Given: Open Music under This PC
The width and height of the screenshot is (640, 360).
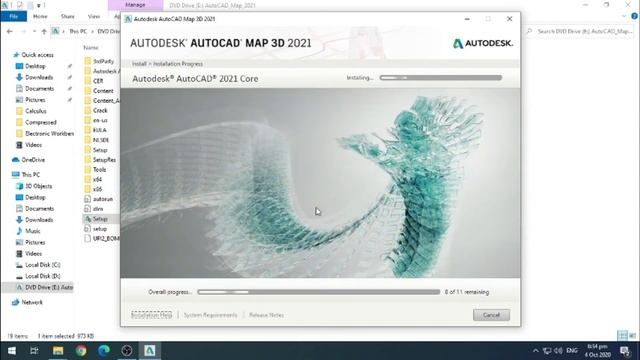Looking at the screenshot, I should click(28, 231).
